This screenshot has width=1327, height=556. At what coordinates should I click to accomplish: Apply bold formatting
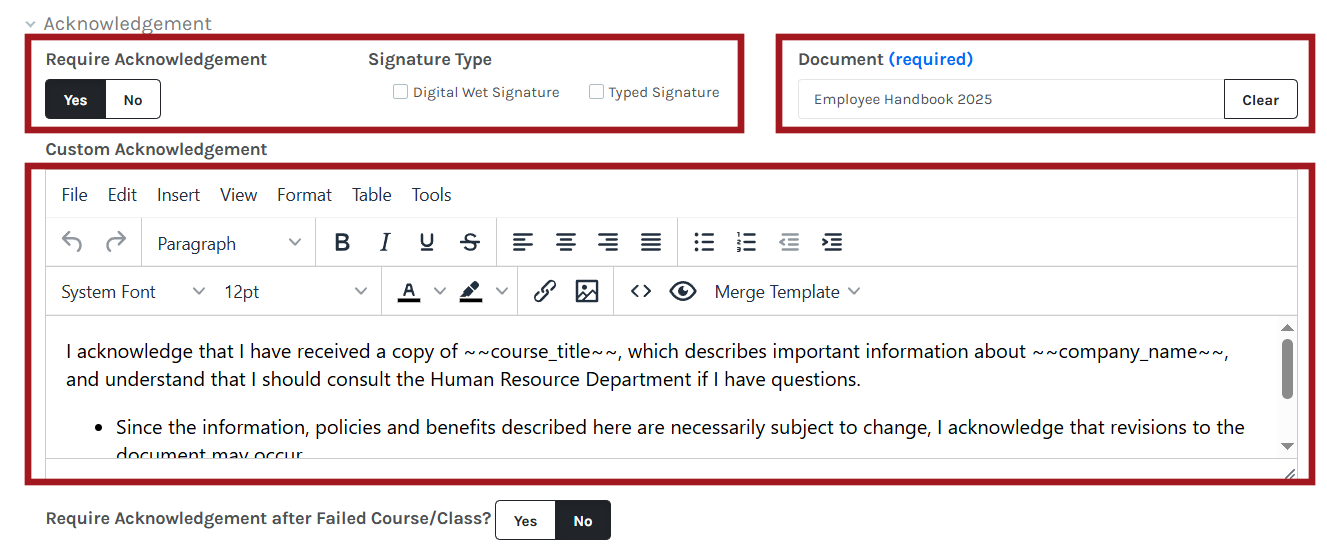[342, 242]
